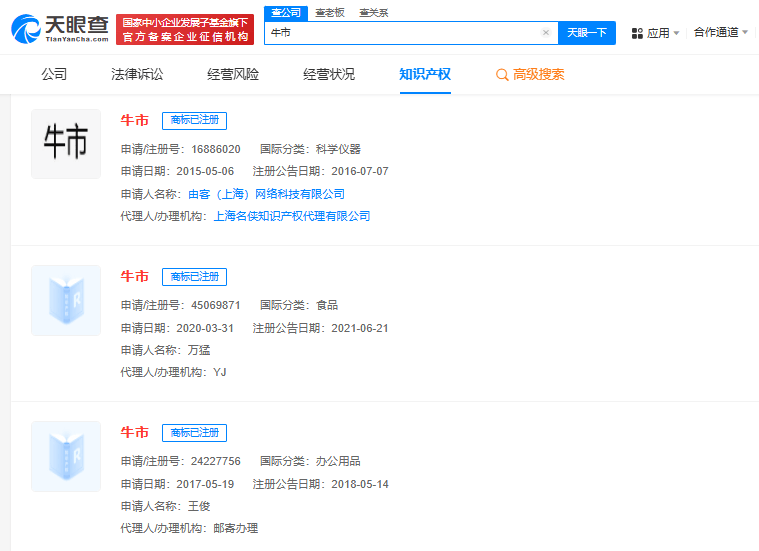Clear the search box with X icon
The width and height of the screenshot is (759, 551).
coord(546,32)
